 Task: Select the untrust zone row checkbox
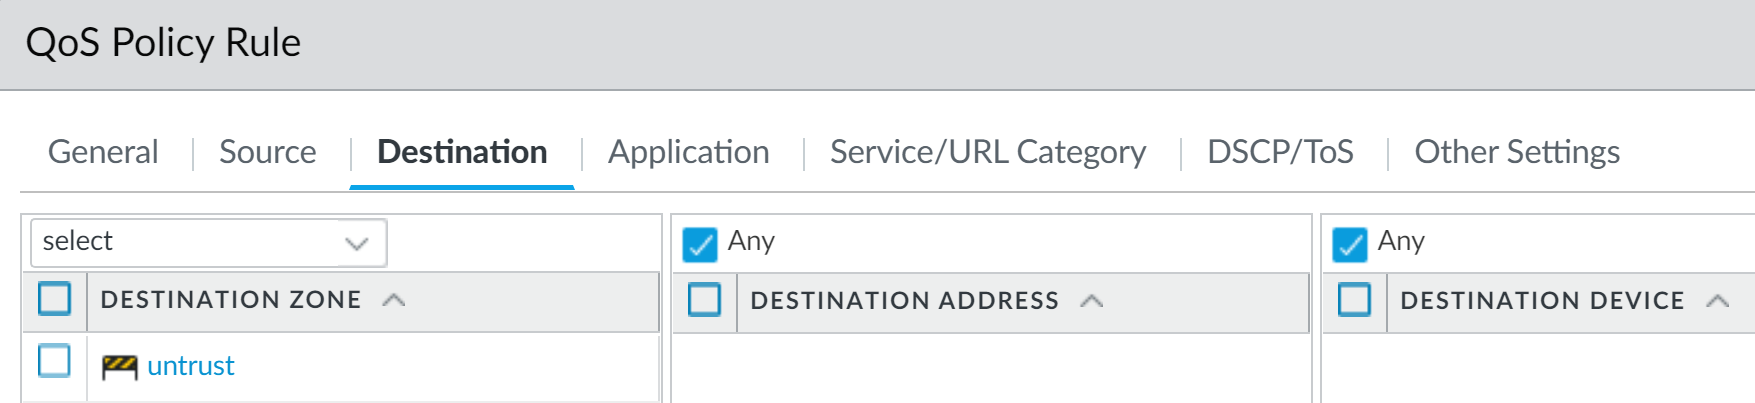click(54, 361)
